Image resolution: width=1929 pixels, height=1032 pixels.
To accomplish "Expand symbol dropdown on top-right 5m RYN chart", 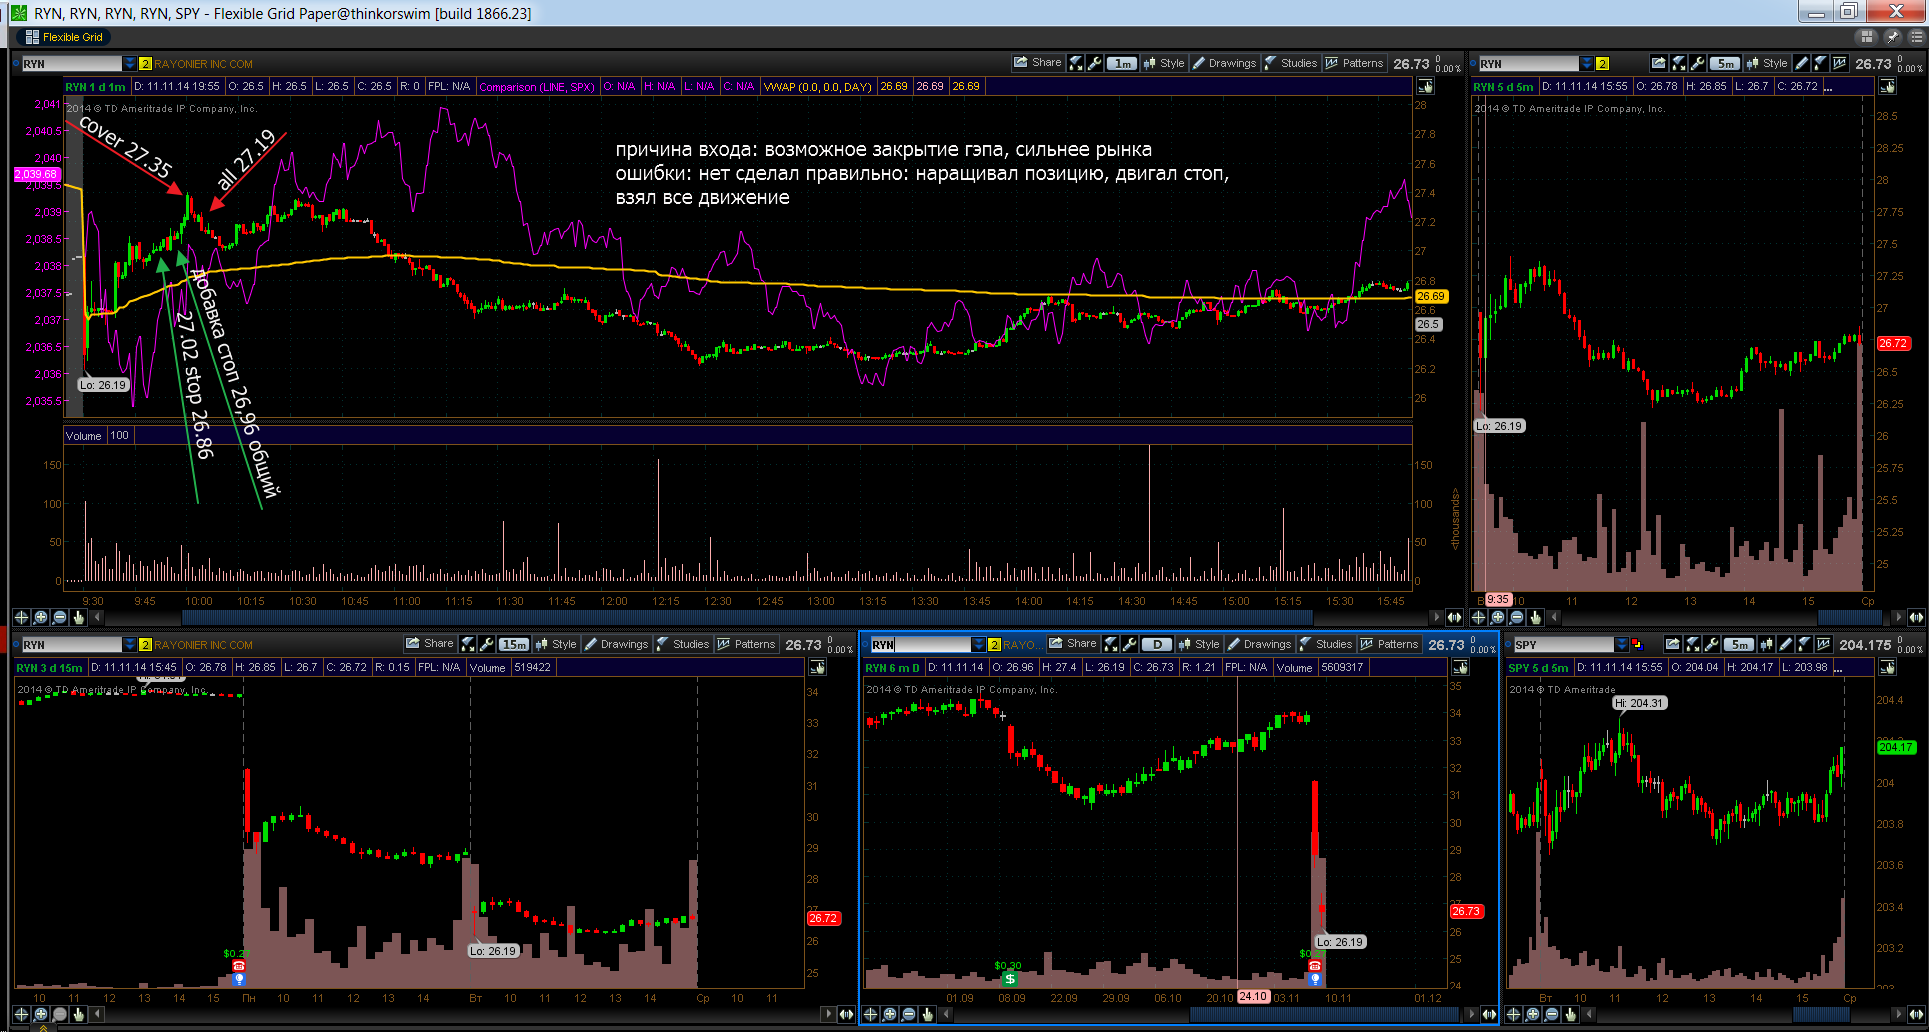I will 1587,63.
